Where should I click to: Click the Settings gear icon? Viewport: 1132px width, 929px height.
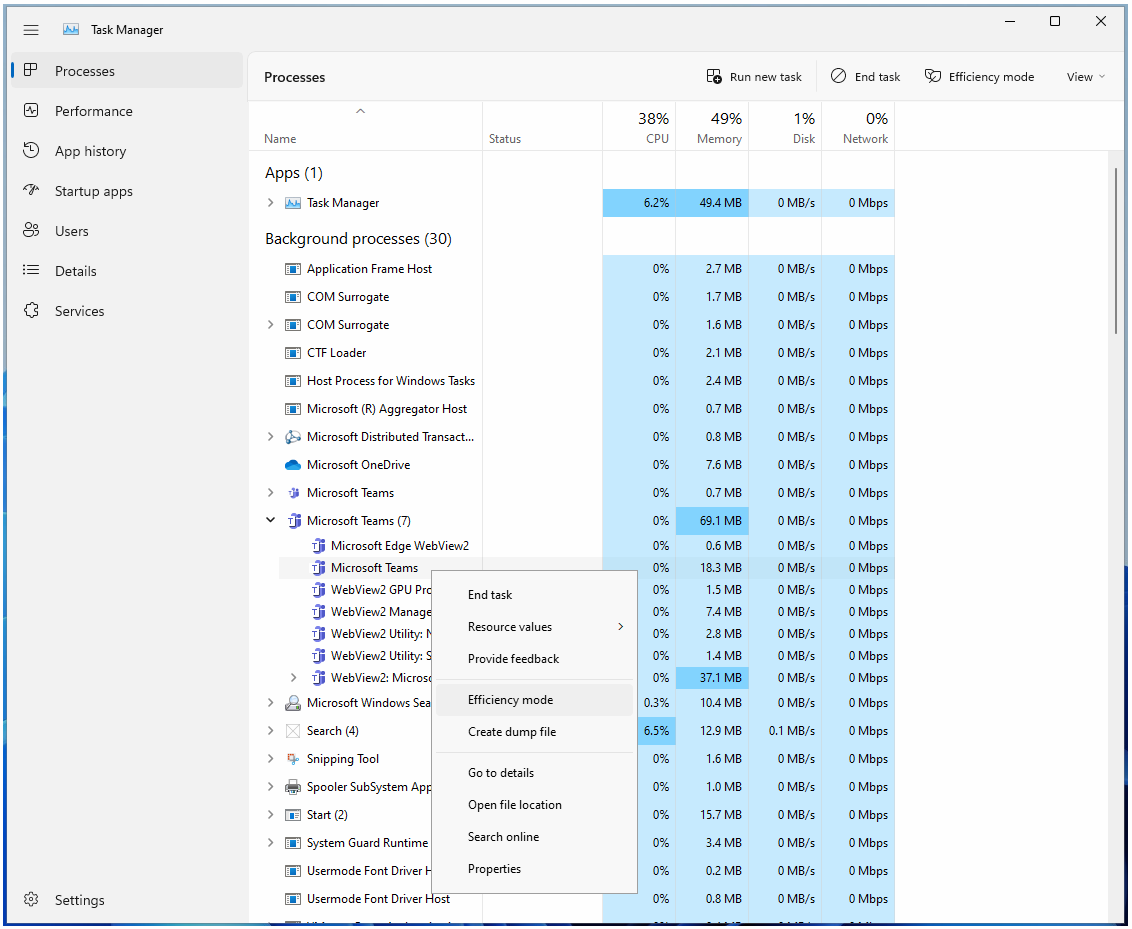[30, 899]
